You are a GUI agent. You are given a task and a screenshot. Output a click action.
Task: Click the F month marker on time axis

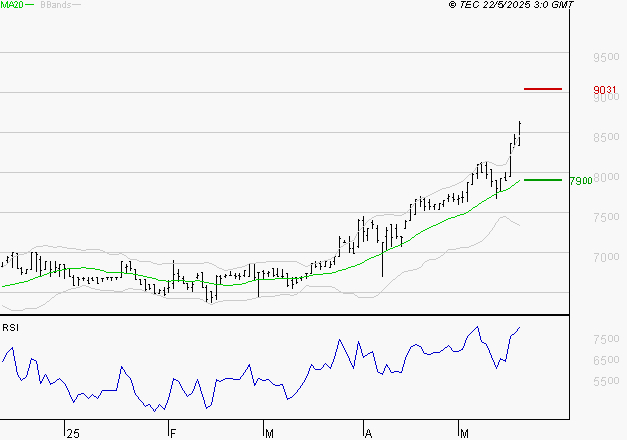point(172,433)
